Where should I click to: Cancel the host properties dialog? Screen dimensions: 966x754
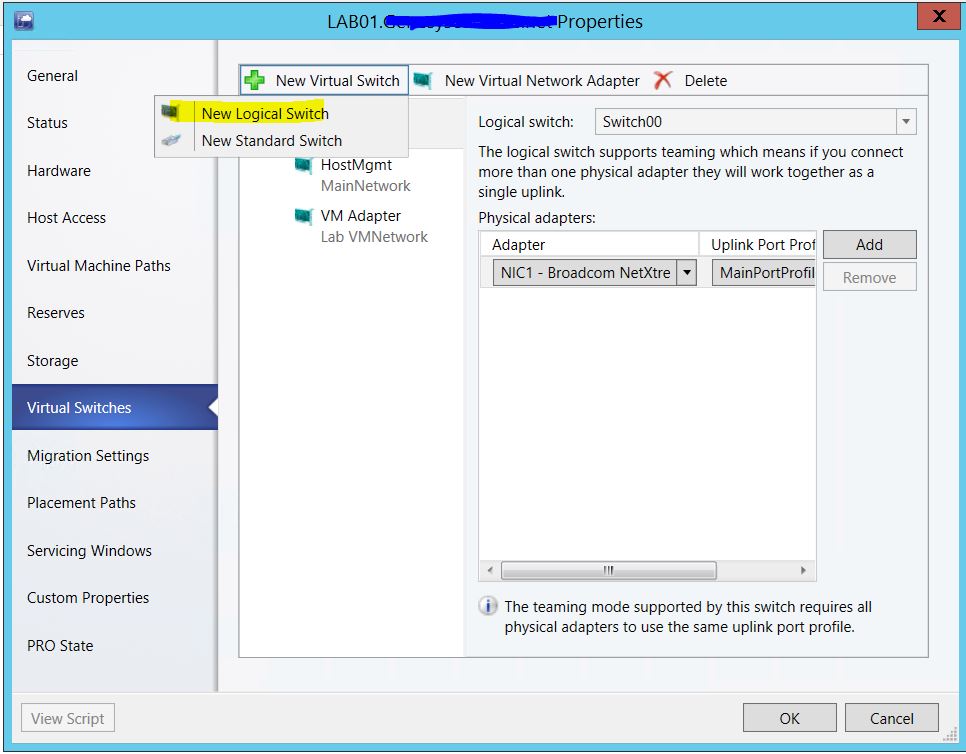pos(891,717)
